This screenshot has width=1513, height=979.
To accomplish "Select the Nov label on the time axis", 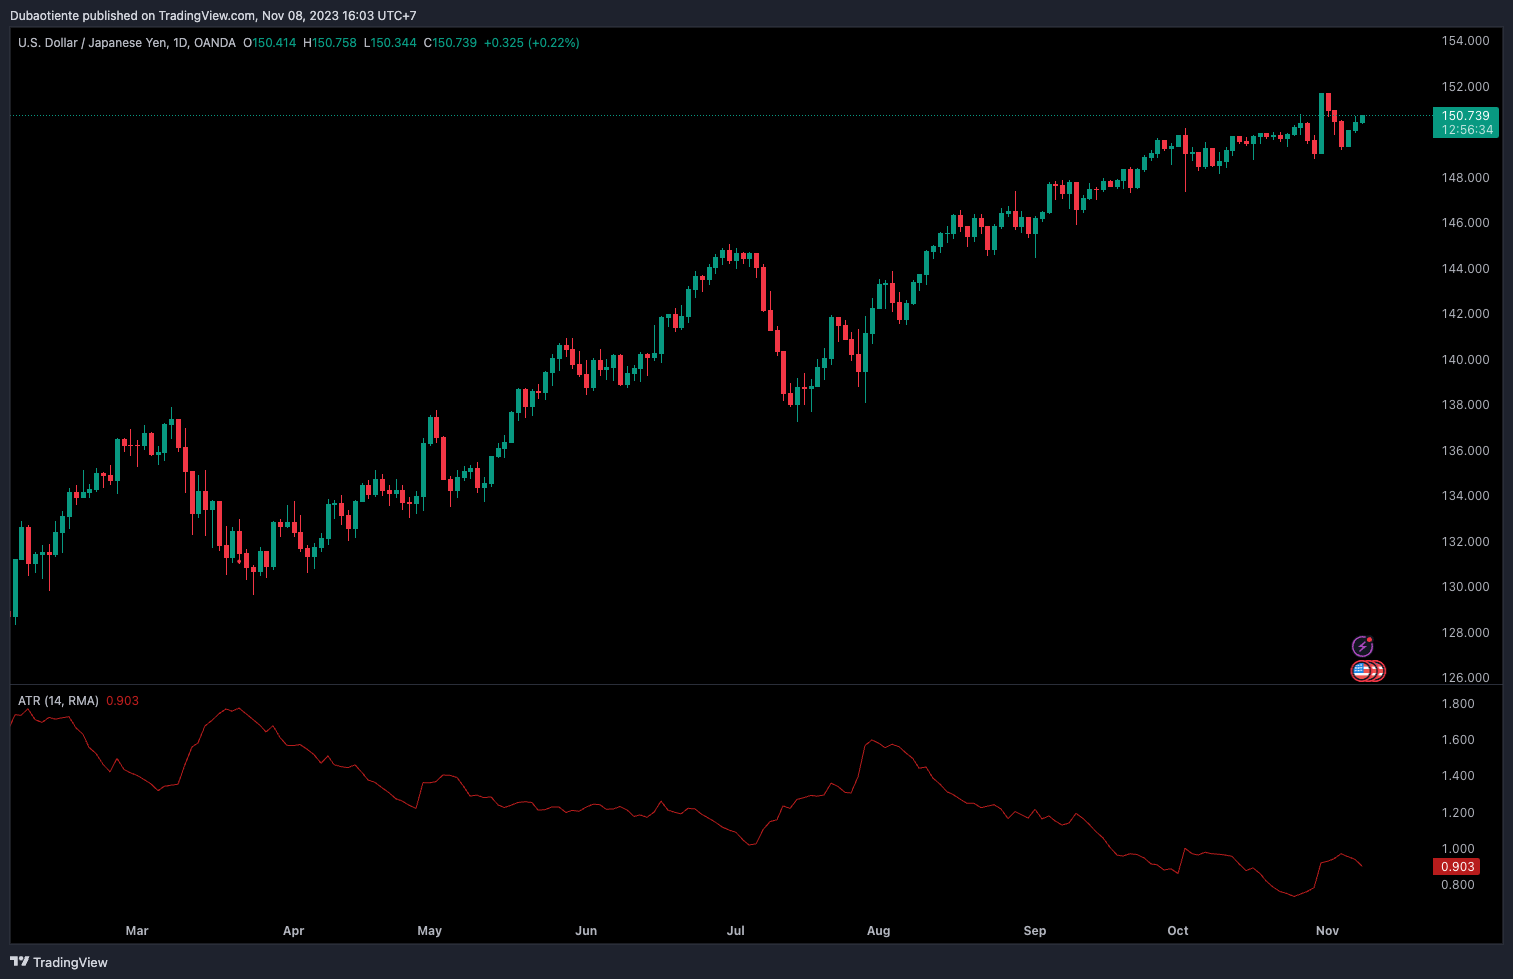I will tap(1327, 931).
